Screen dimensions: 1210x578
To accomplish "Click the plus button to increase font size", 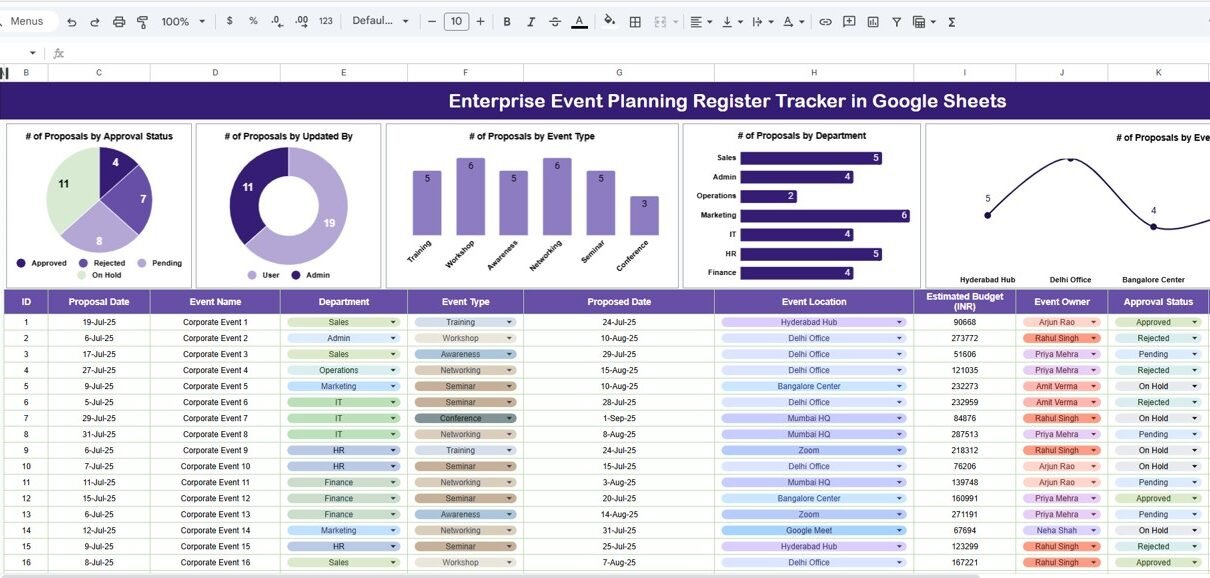I will (x=481, y=22).
